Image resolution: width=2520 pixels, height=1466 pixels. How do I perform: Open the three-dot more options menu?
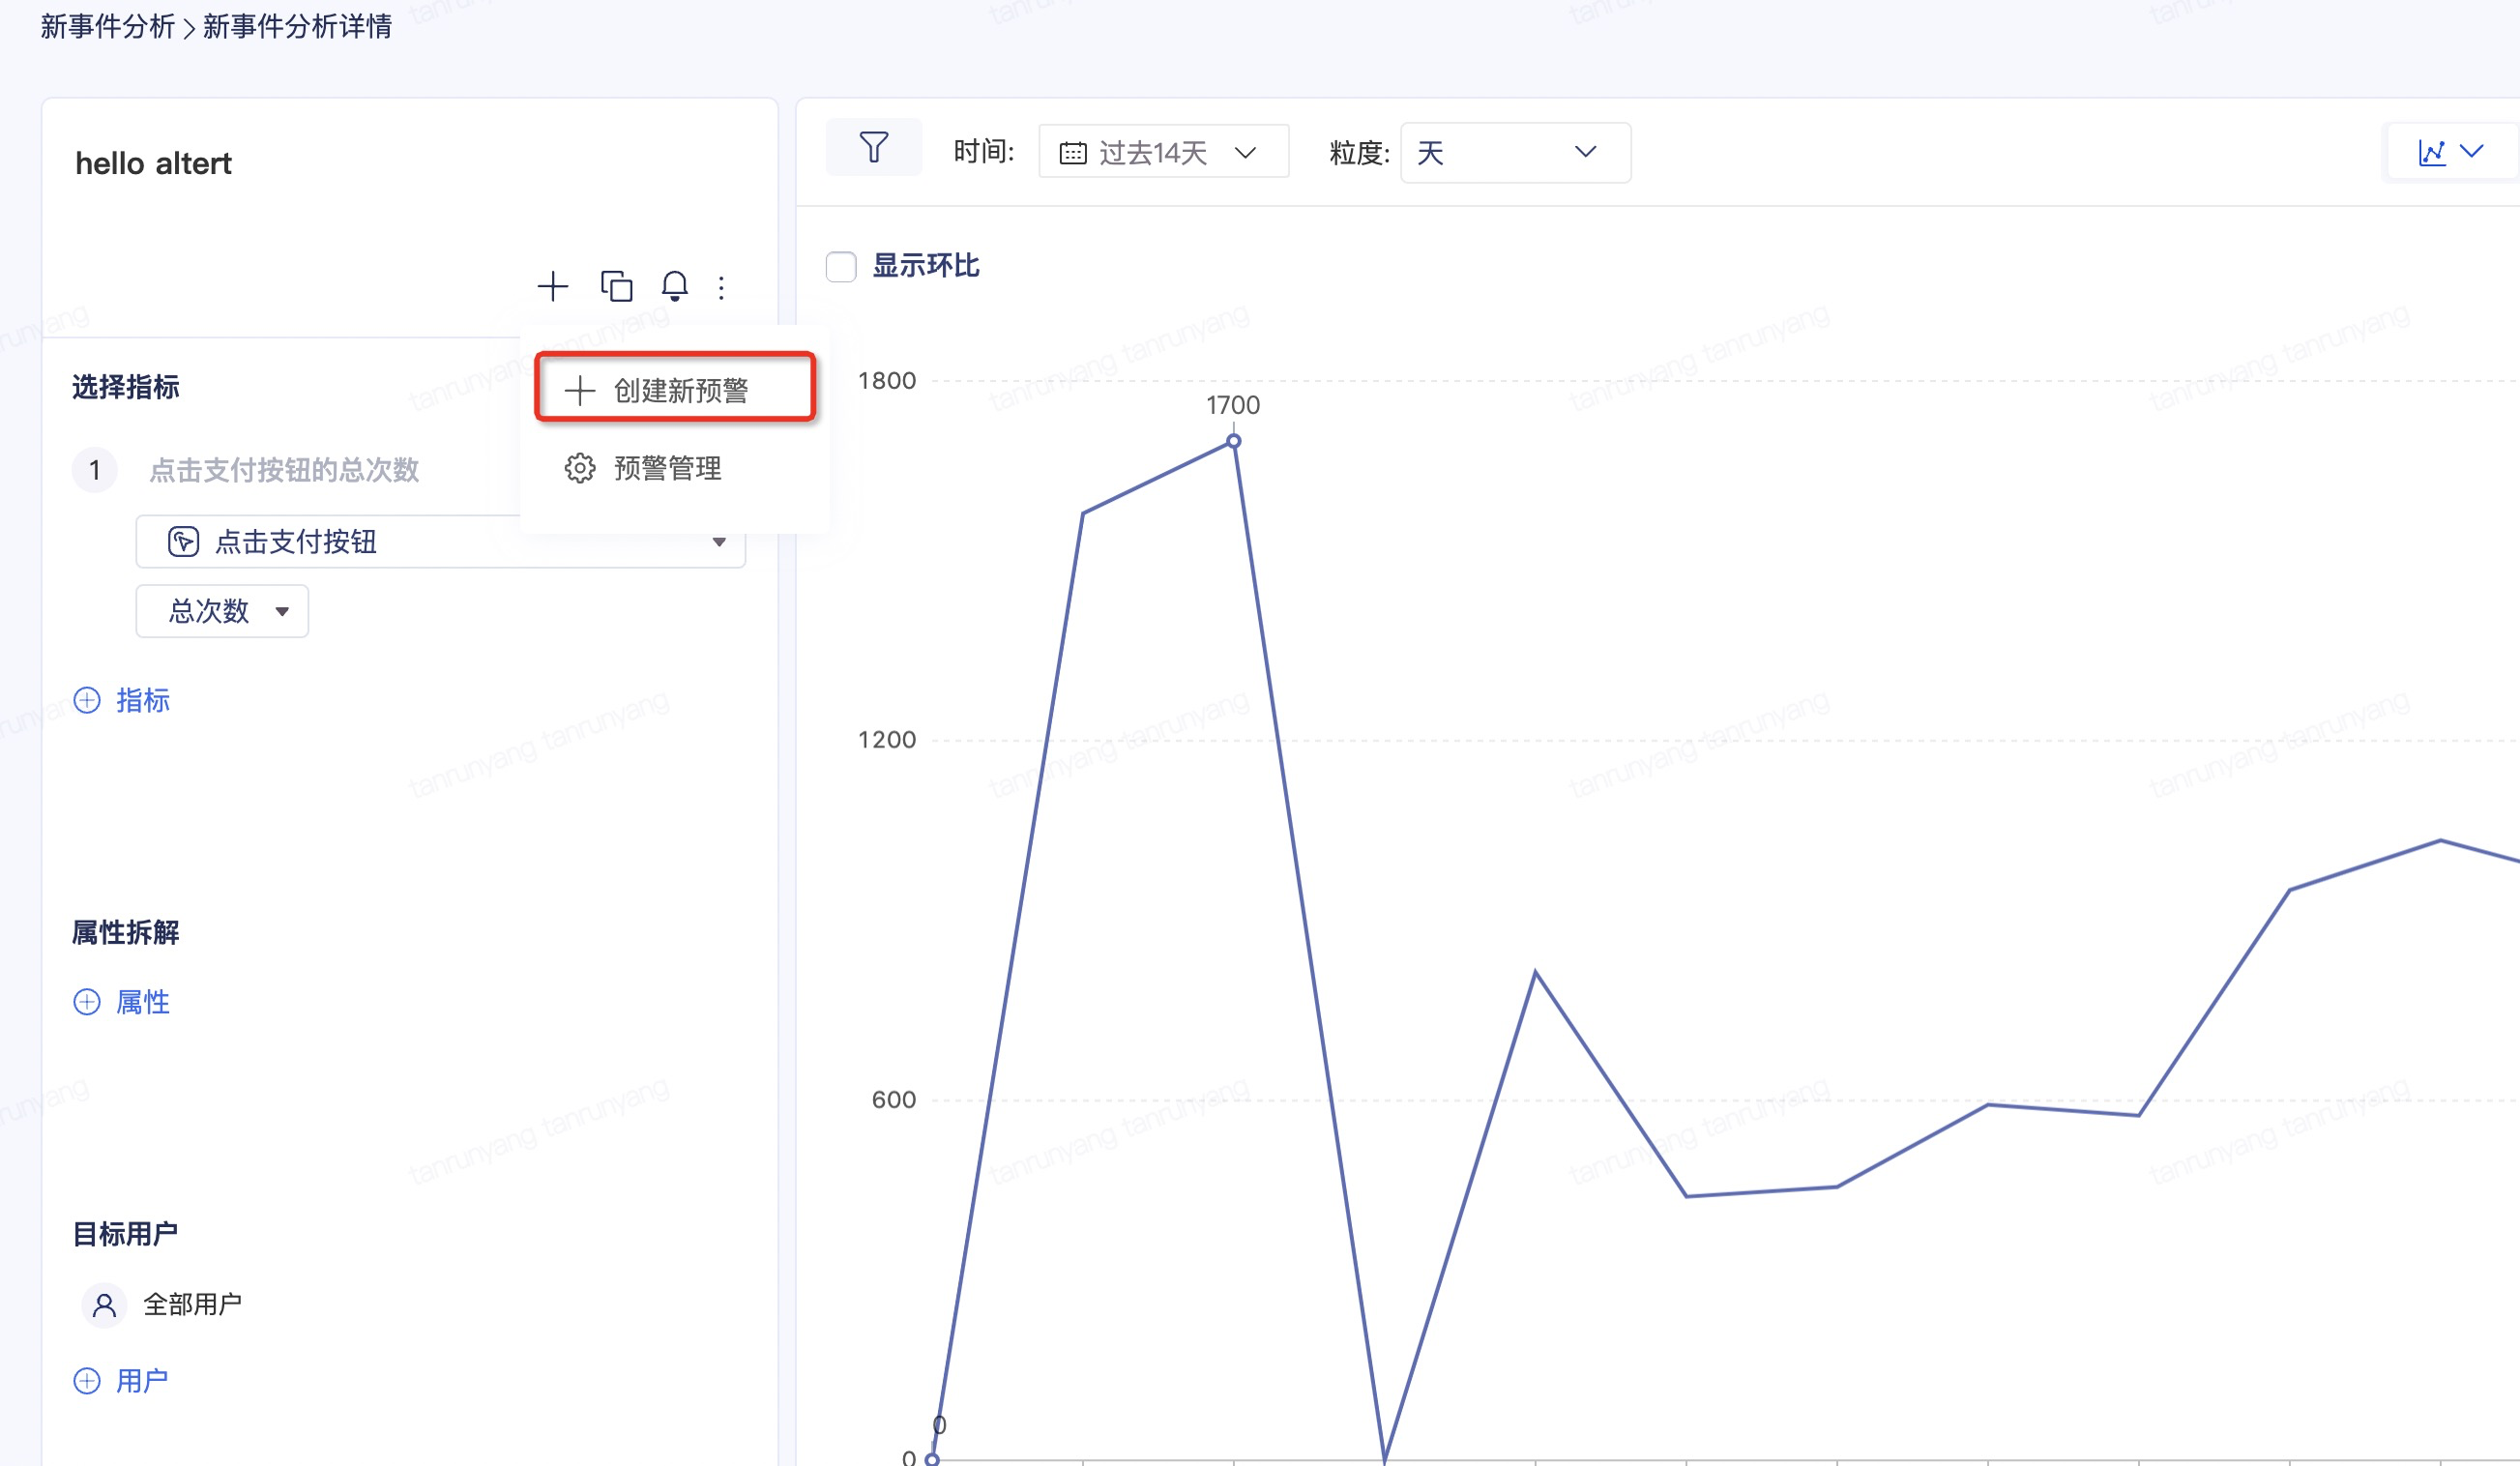click(x=721, y=288)
